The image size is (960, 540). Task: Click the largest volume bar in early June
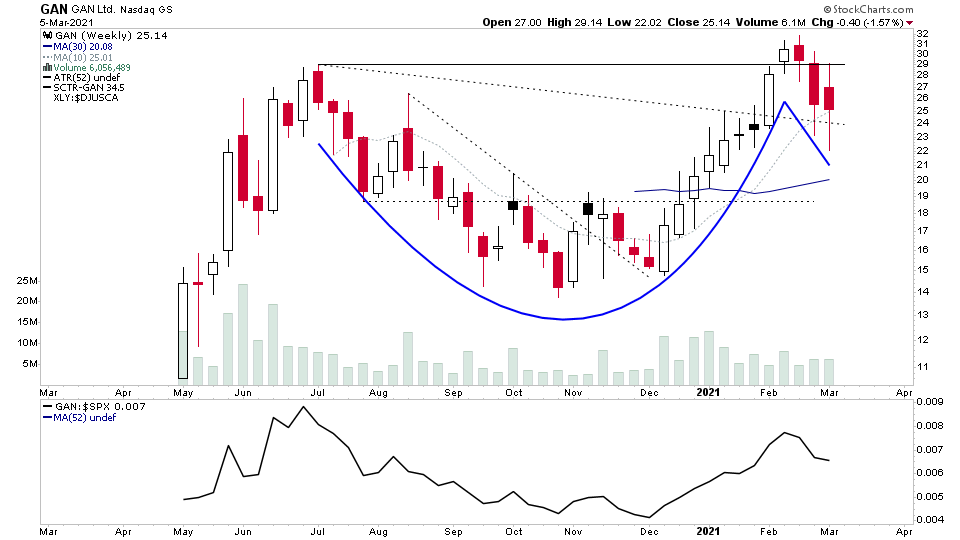pyautogui.click(x=243, y=334)
